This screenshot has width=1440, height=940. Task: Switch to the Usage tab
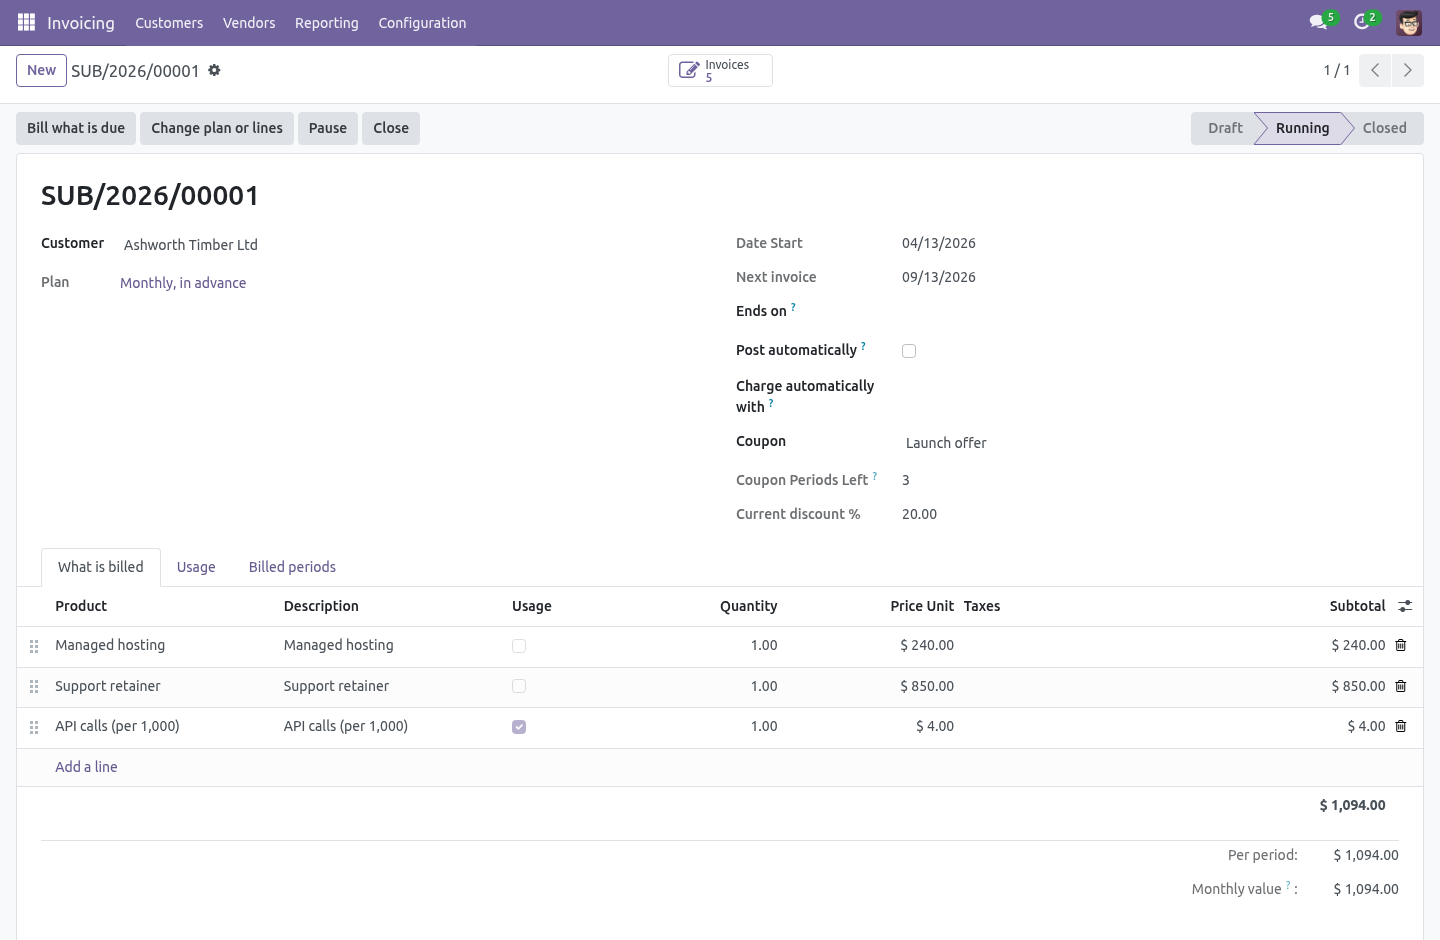196,567
